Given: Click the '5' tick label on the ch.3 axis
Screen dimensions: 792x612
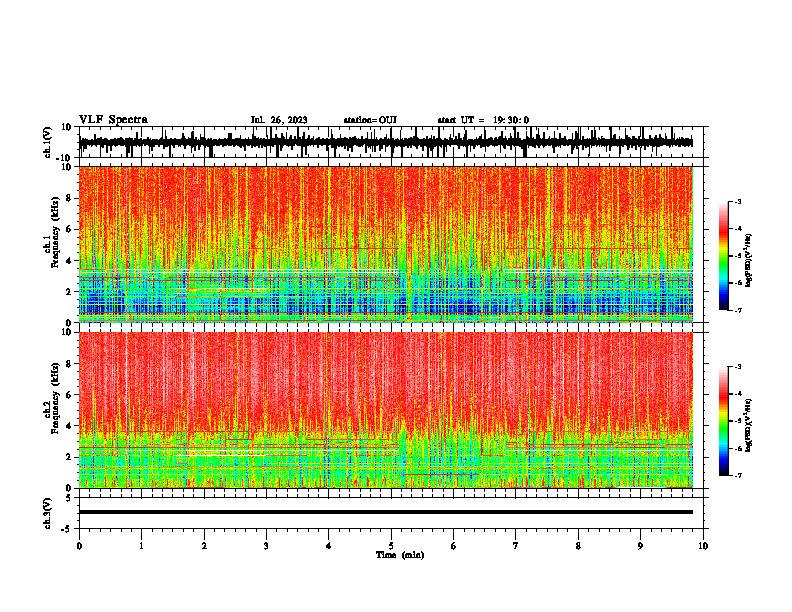Looking at the screenshot, I should [x=69, y=498].
